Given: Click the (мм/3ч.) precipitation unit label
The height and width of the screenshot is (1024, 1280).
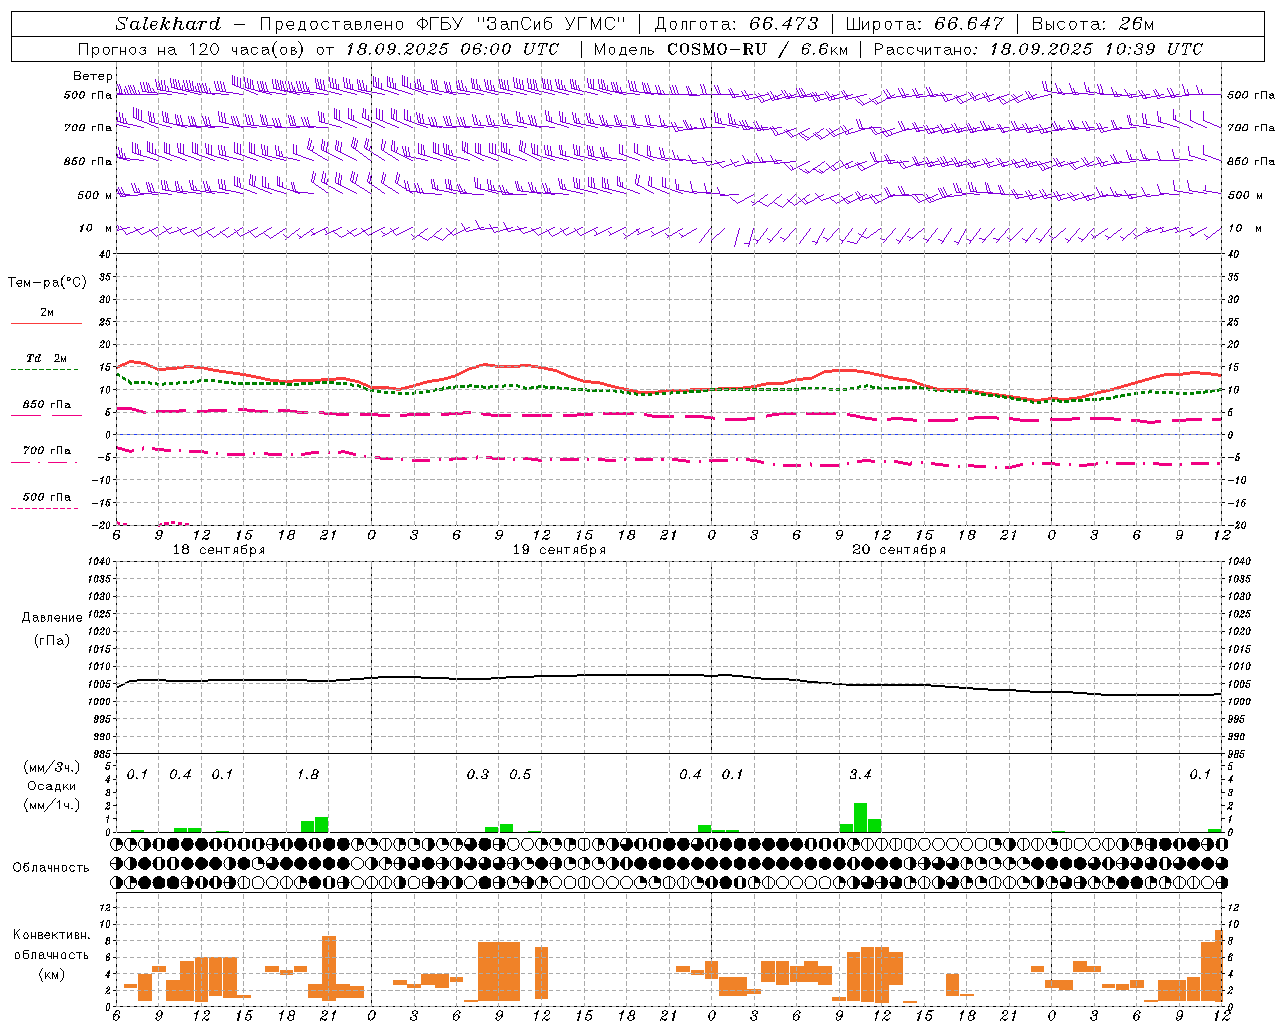Looking at the screenshot, I should [x=51, y=768].
